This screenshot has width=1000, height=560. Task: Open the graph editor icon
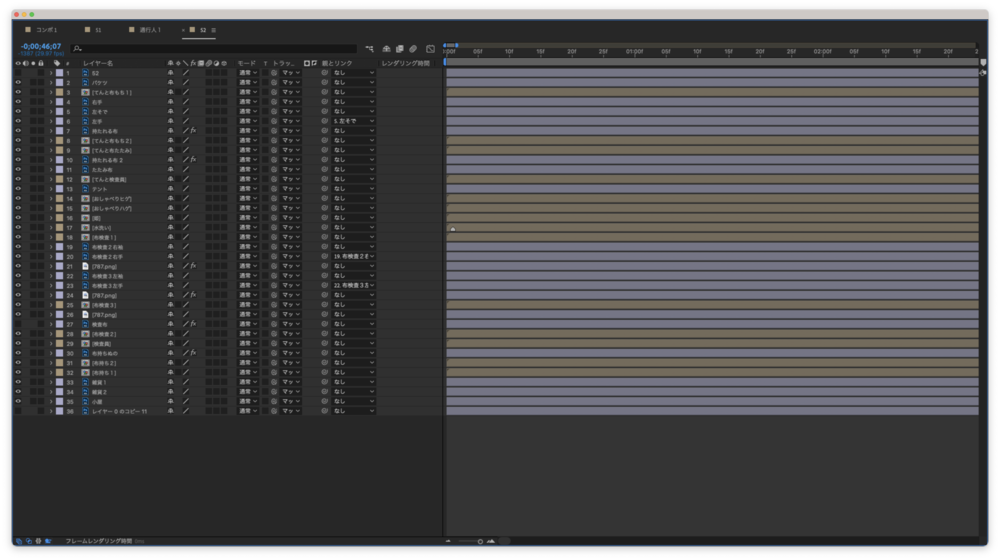pyautogui.click(x=430, y=48)
